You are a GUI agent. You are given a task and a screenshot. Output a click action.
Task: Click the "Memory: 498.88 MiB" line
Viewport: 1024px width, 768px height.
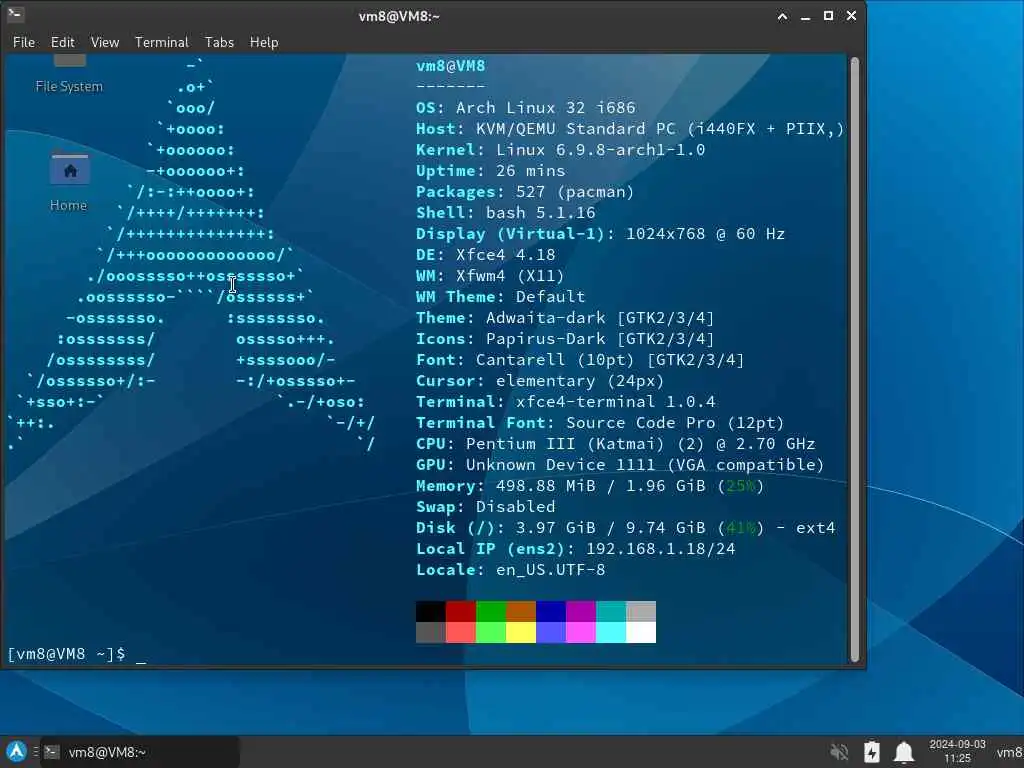(x=590, y=486)
